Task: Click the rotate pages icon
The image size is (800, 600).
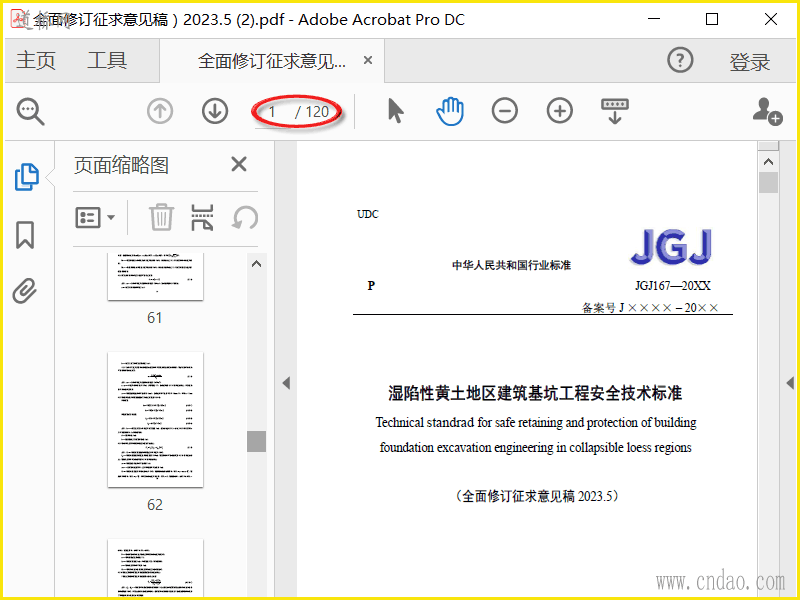Action: pos(245,218)
